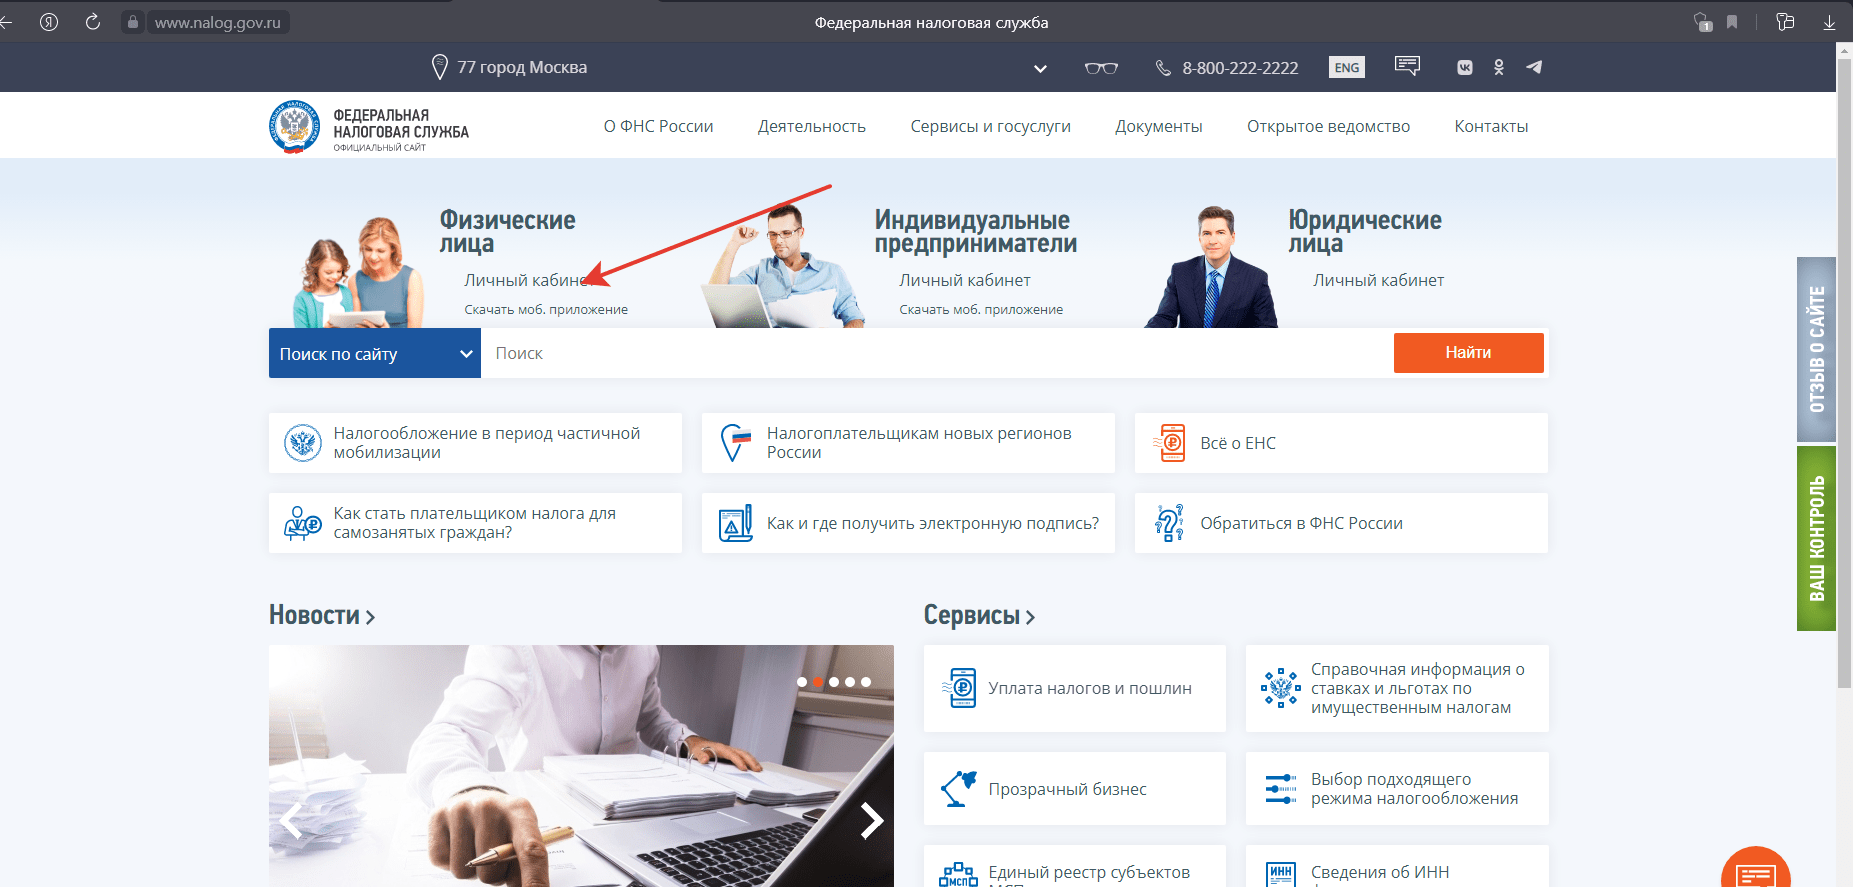The height and width of the screenshot is (887, 1853).
Task: Open the 'Деятельность' menu item
Action: point(811,127)
